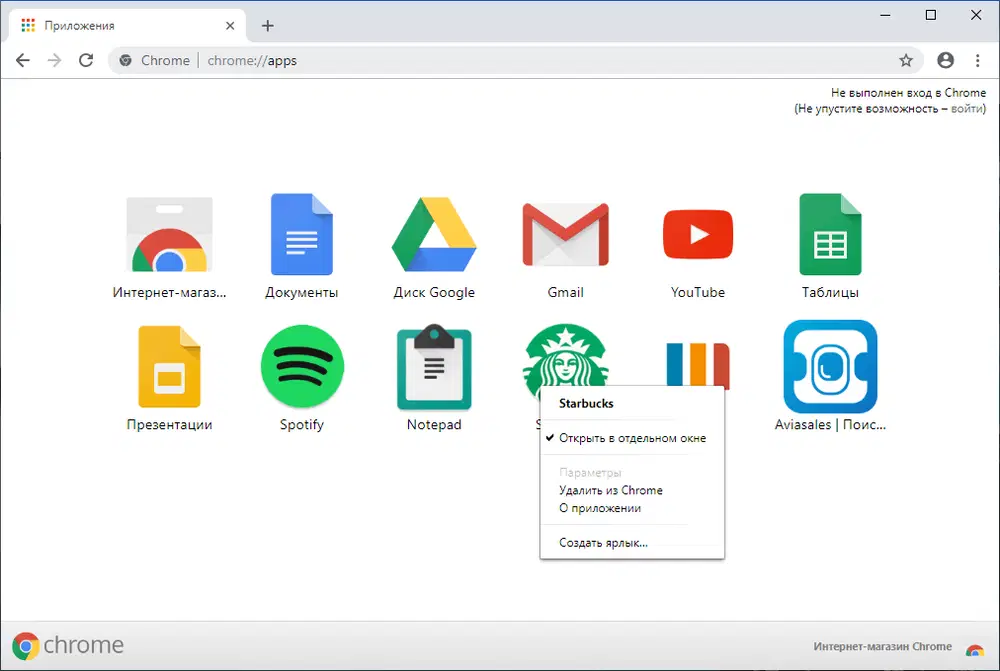The width and height of the screenshot is (1000, 671).
Task: Click the Starbucks app icon
Action: 566,356
